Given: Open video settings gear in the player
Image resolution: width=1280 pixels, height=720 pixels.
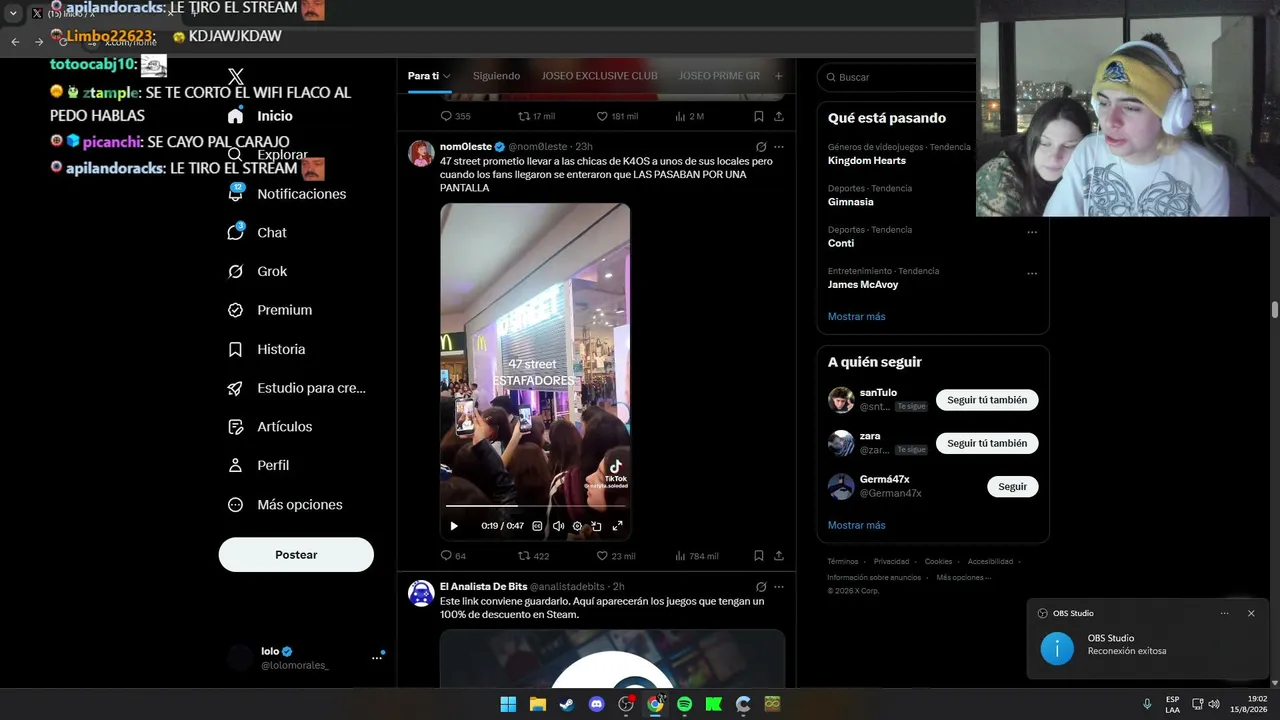Looking at the screenshot, I should click(577, 526).
